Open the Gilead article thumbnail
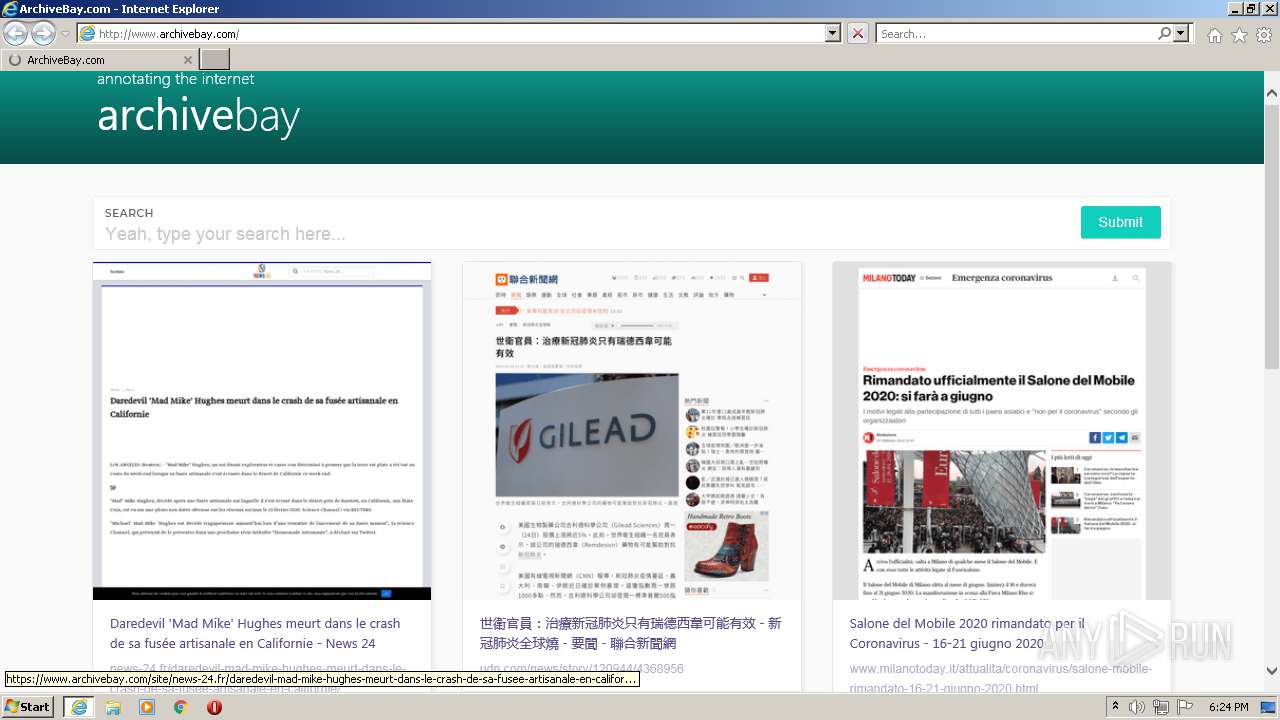1280x720 pixels. 632,431
